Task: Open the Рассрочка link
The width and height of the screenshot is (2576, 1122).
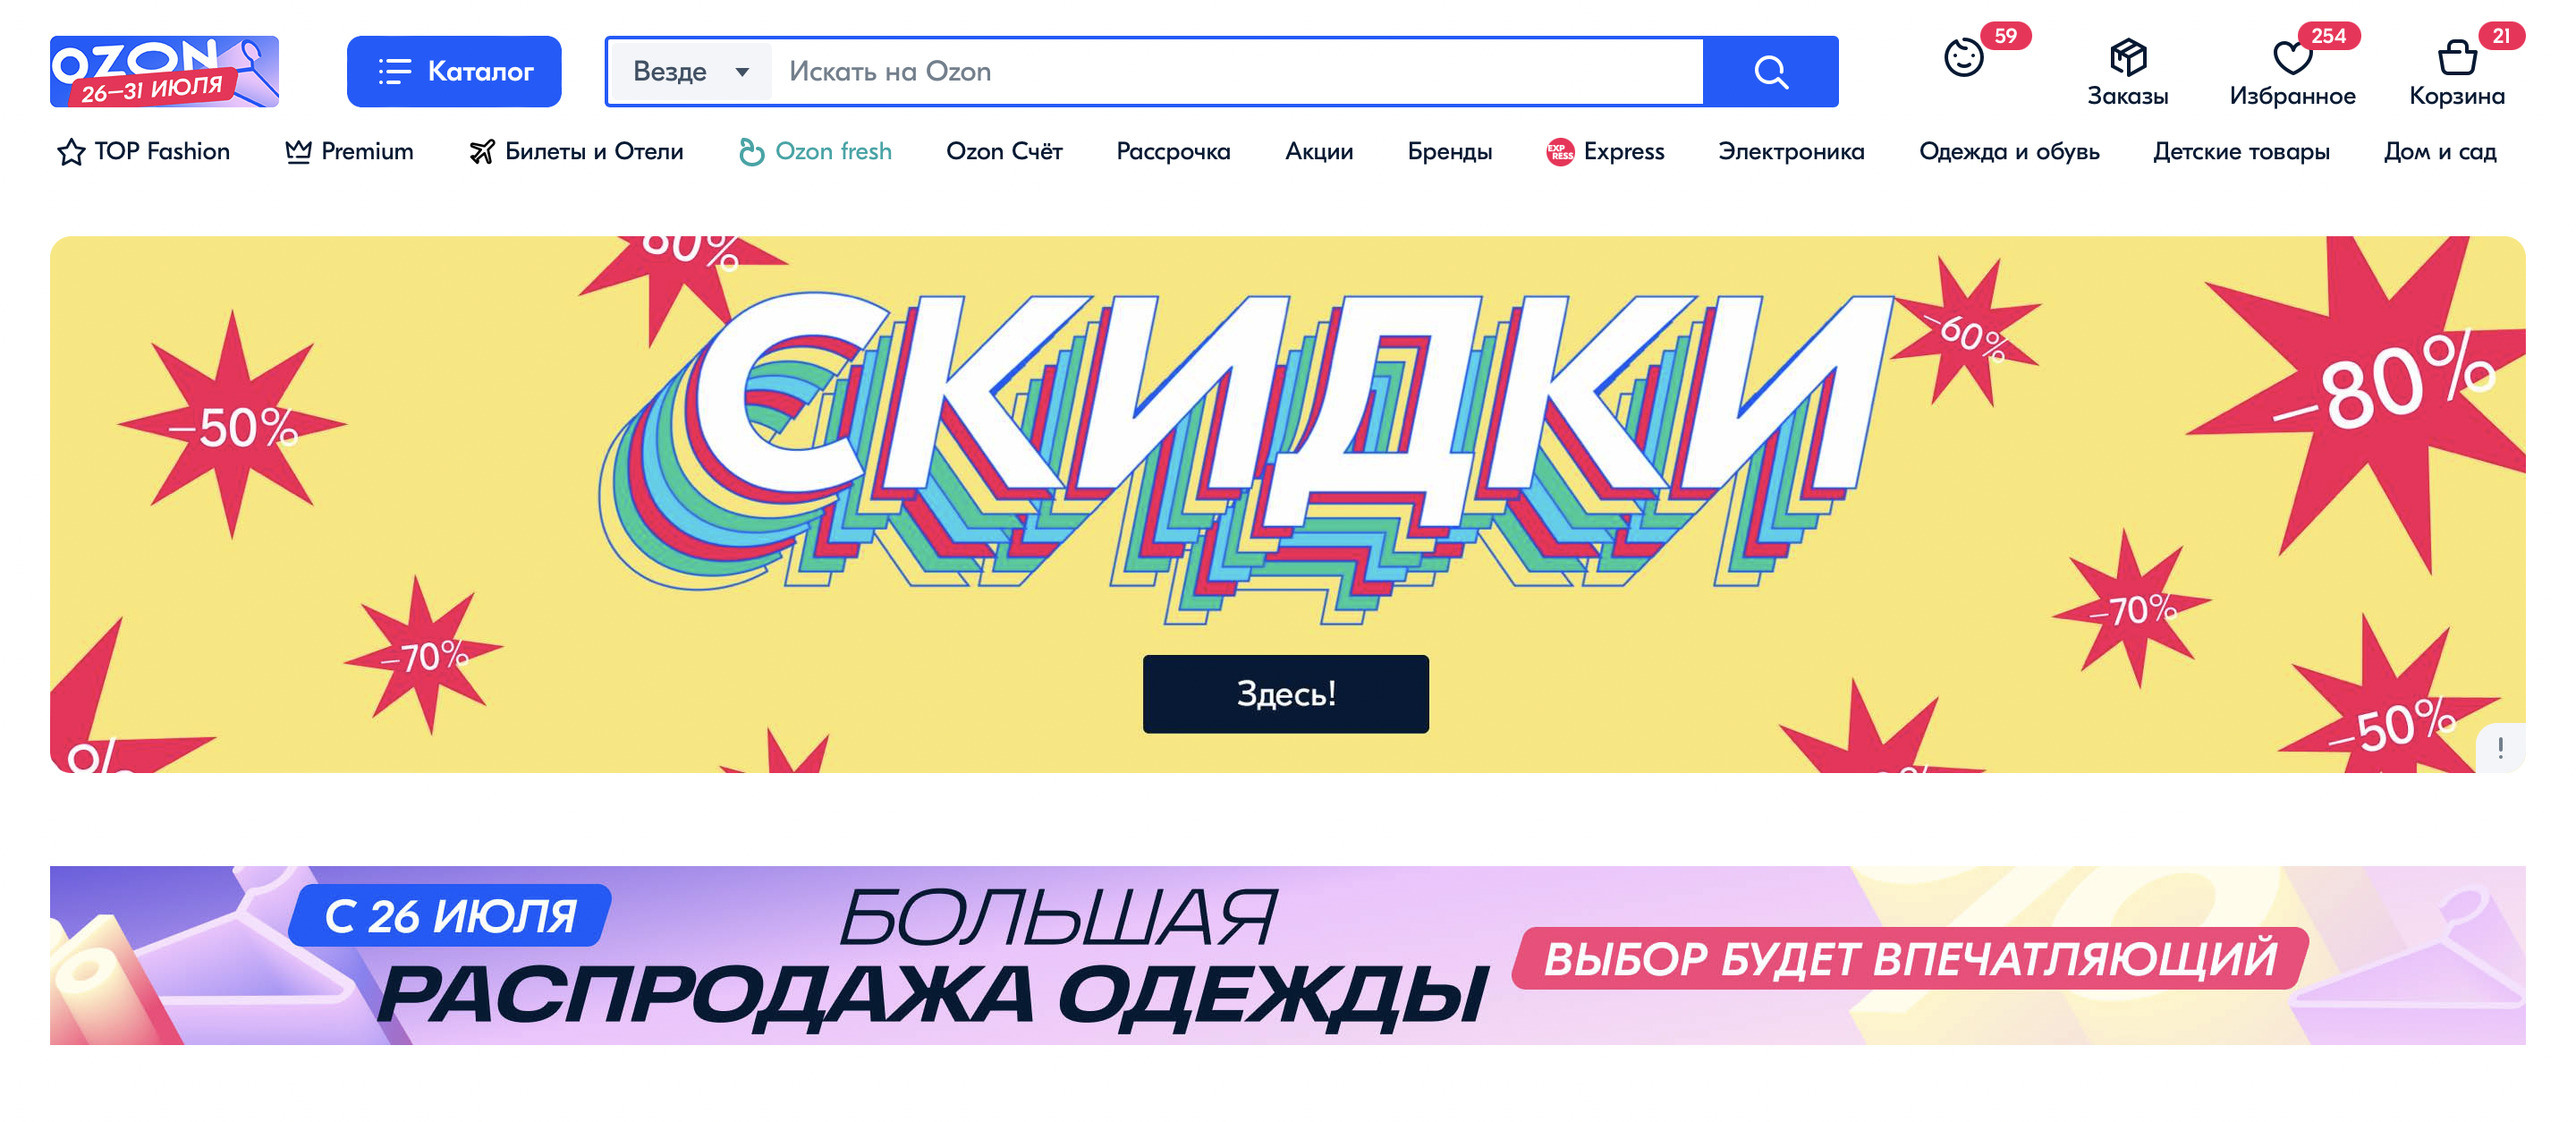Action: tap(1173, 152)
